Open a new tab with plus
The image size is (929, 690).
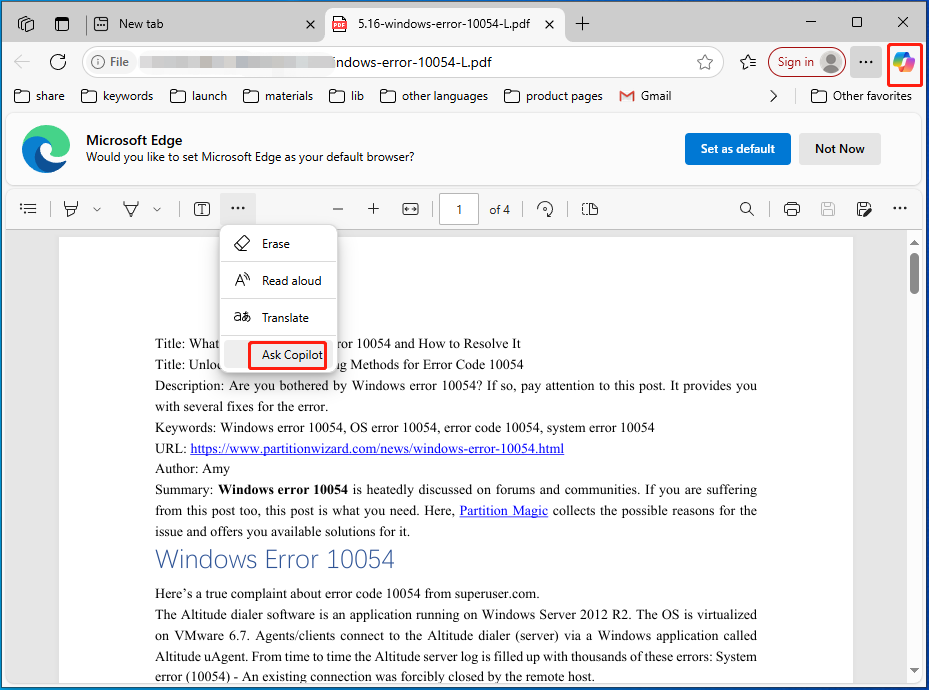tap(582, 24)
